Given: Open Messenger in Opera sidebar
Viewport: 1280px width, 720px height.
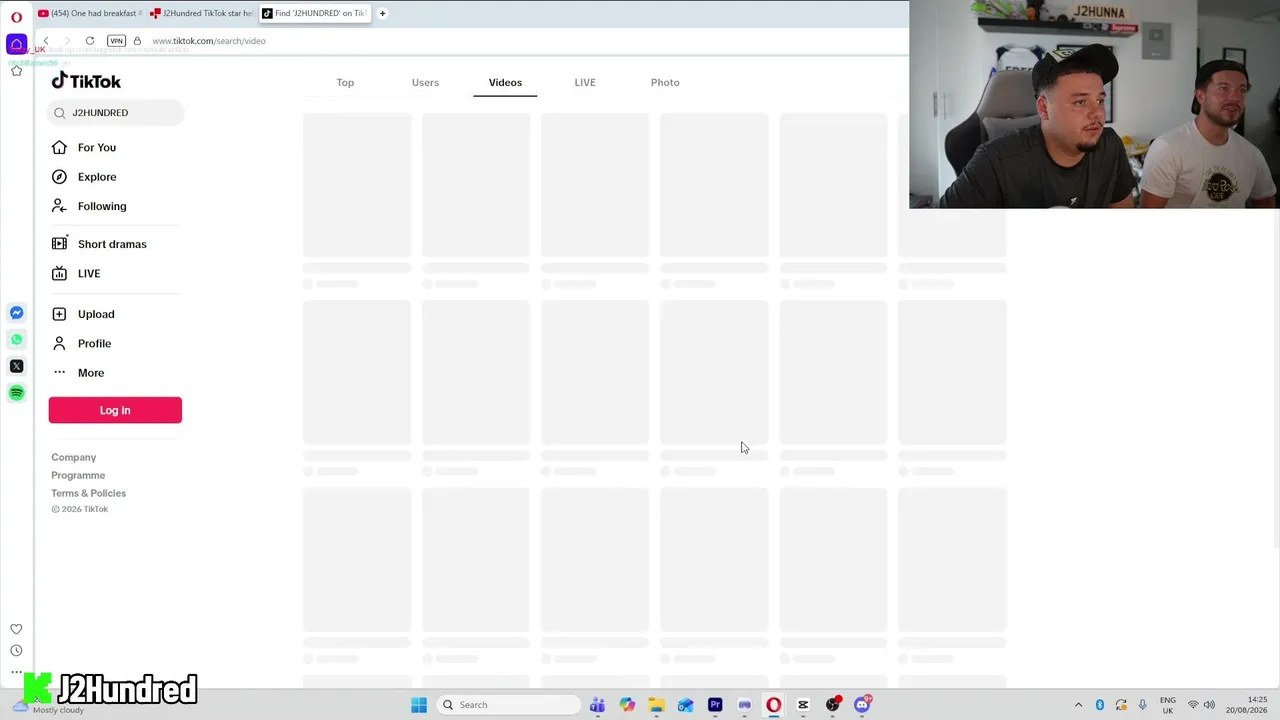Looking at the screenshot, I should pyautogui.click(x=16, y=313).
